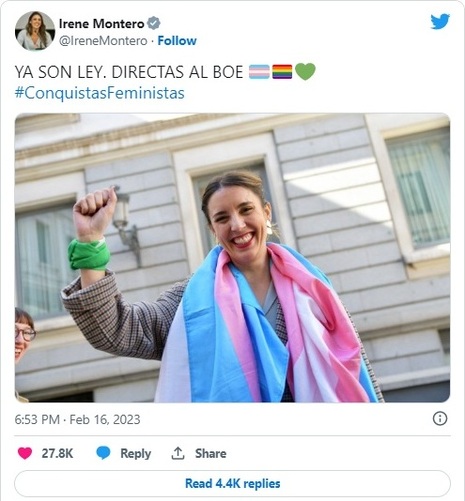Image resolution: width=465 pixels, height=501 pixels.
Task: Click the transgender flag emoji
Action: point(259,72)
